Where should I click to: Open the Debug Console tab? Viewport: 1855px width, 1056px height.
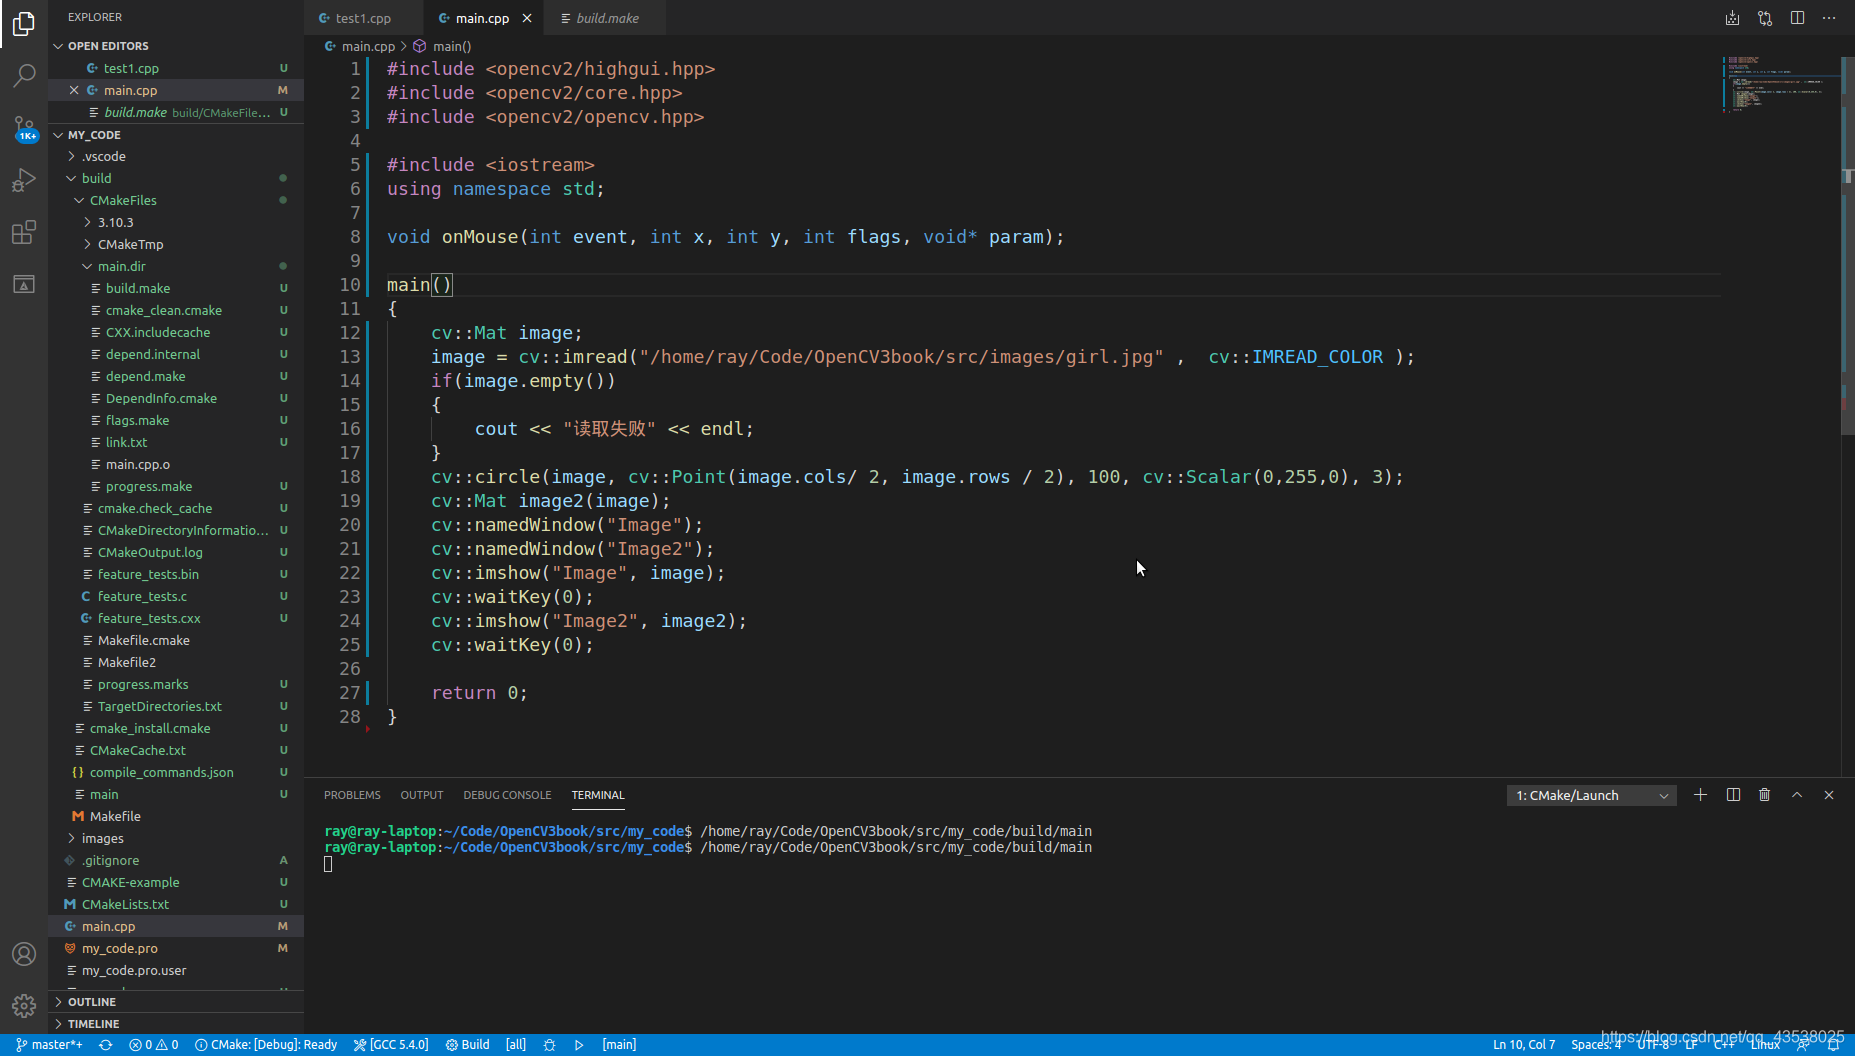507,795
